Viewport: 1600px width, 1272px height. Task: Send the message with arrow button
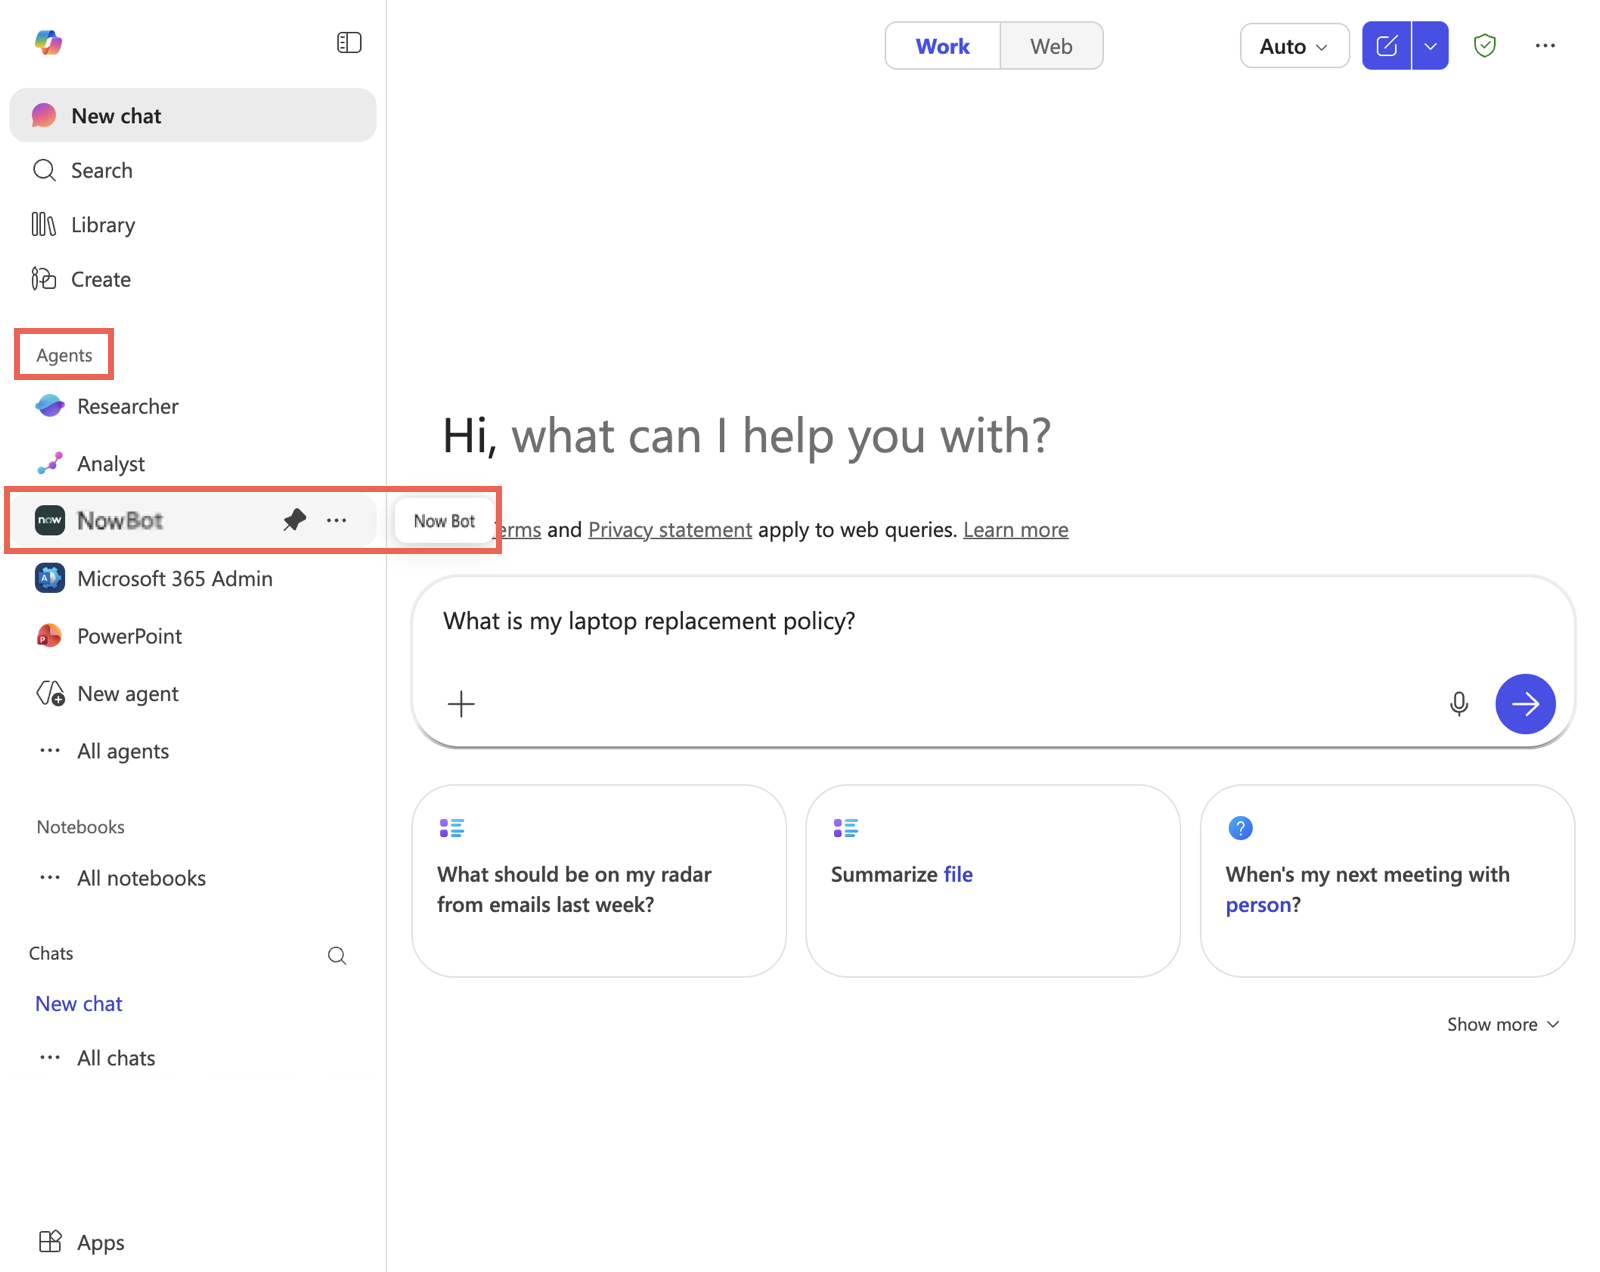pyautogui.click(x=1525, y=704)
